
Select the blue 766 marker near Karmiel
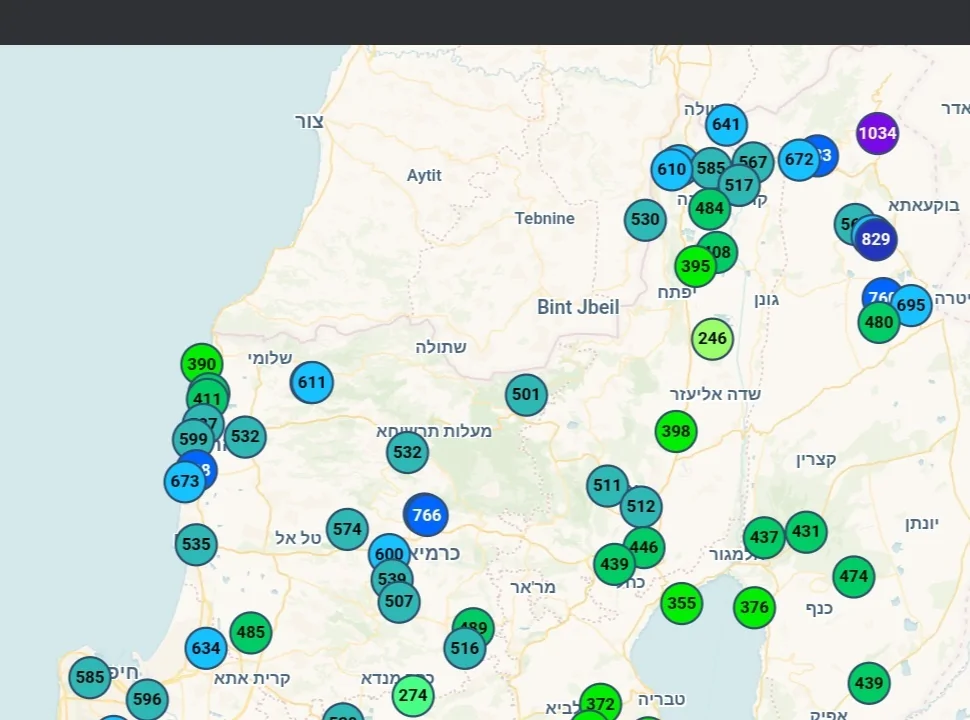tap(426, 515)
